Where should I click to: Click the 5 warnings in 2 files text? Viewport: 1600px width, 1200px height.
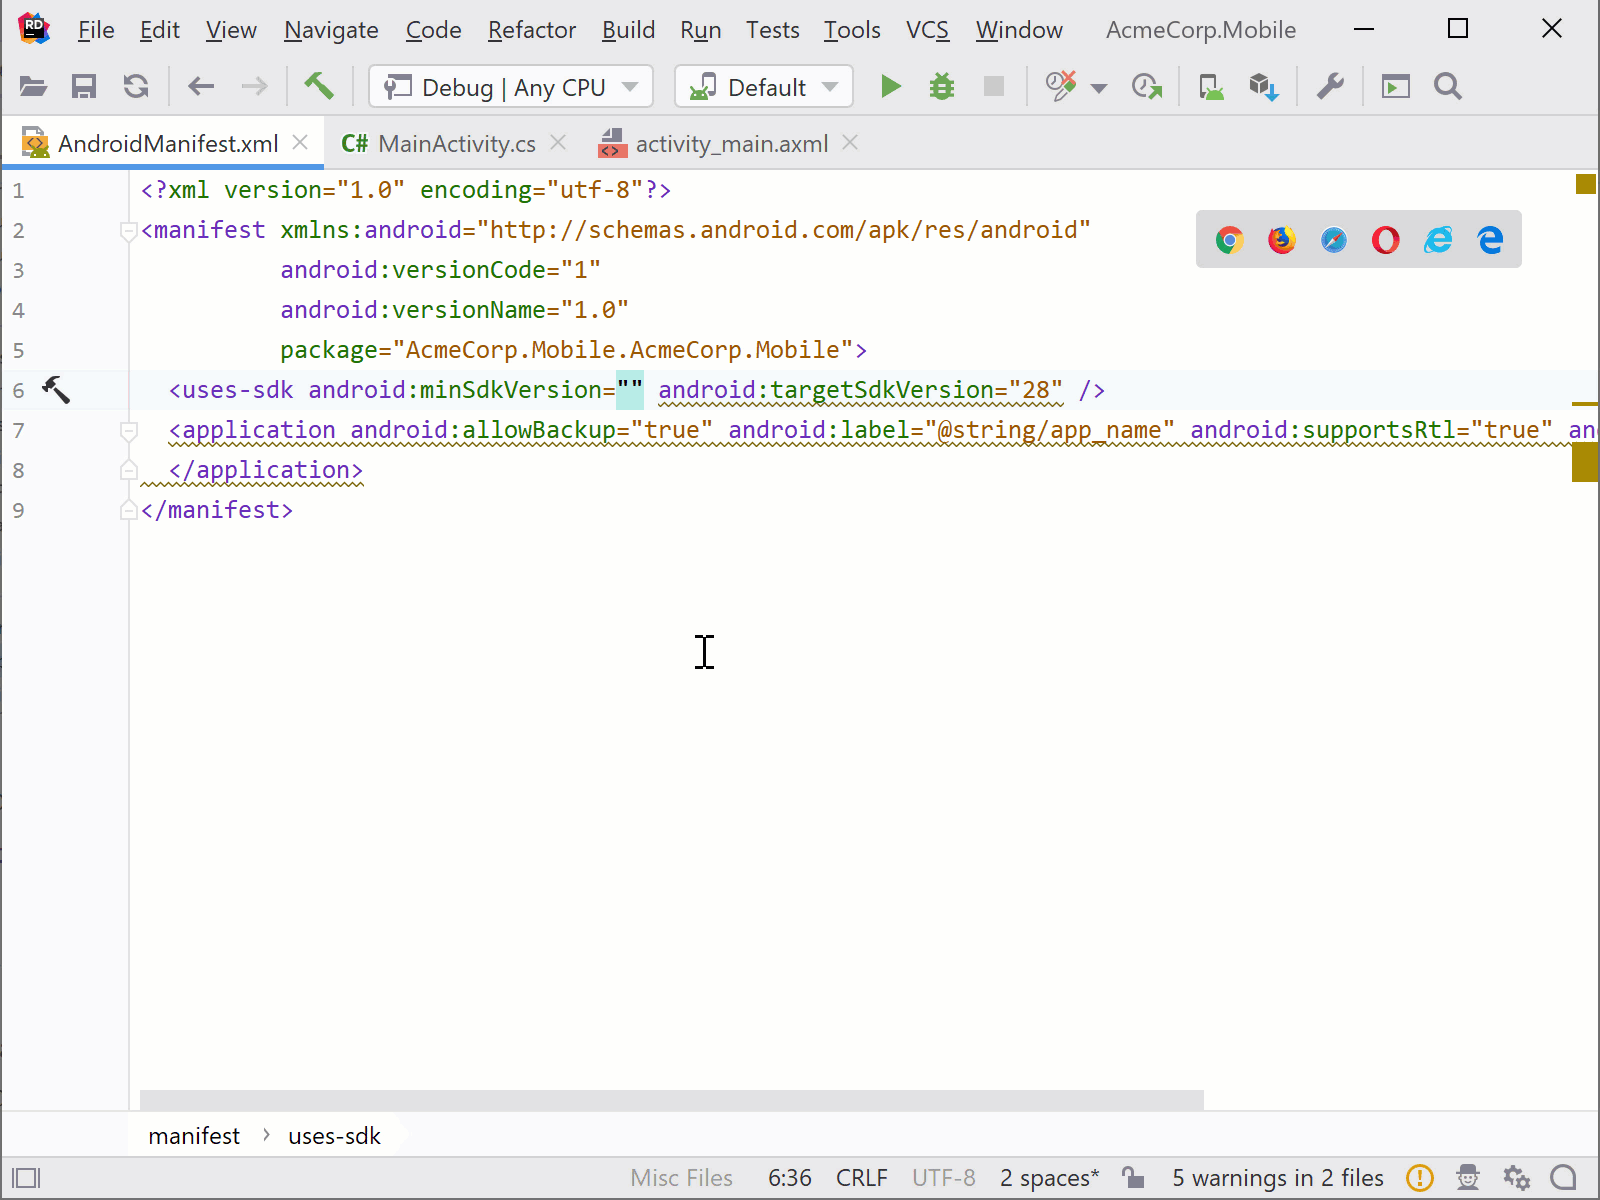(x=1277, y=1178)
